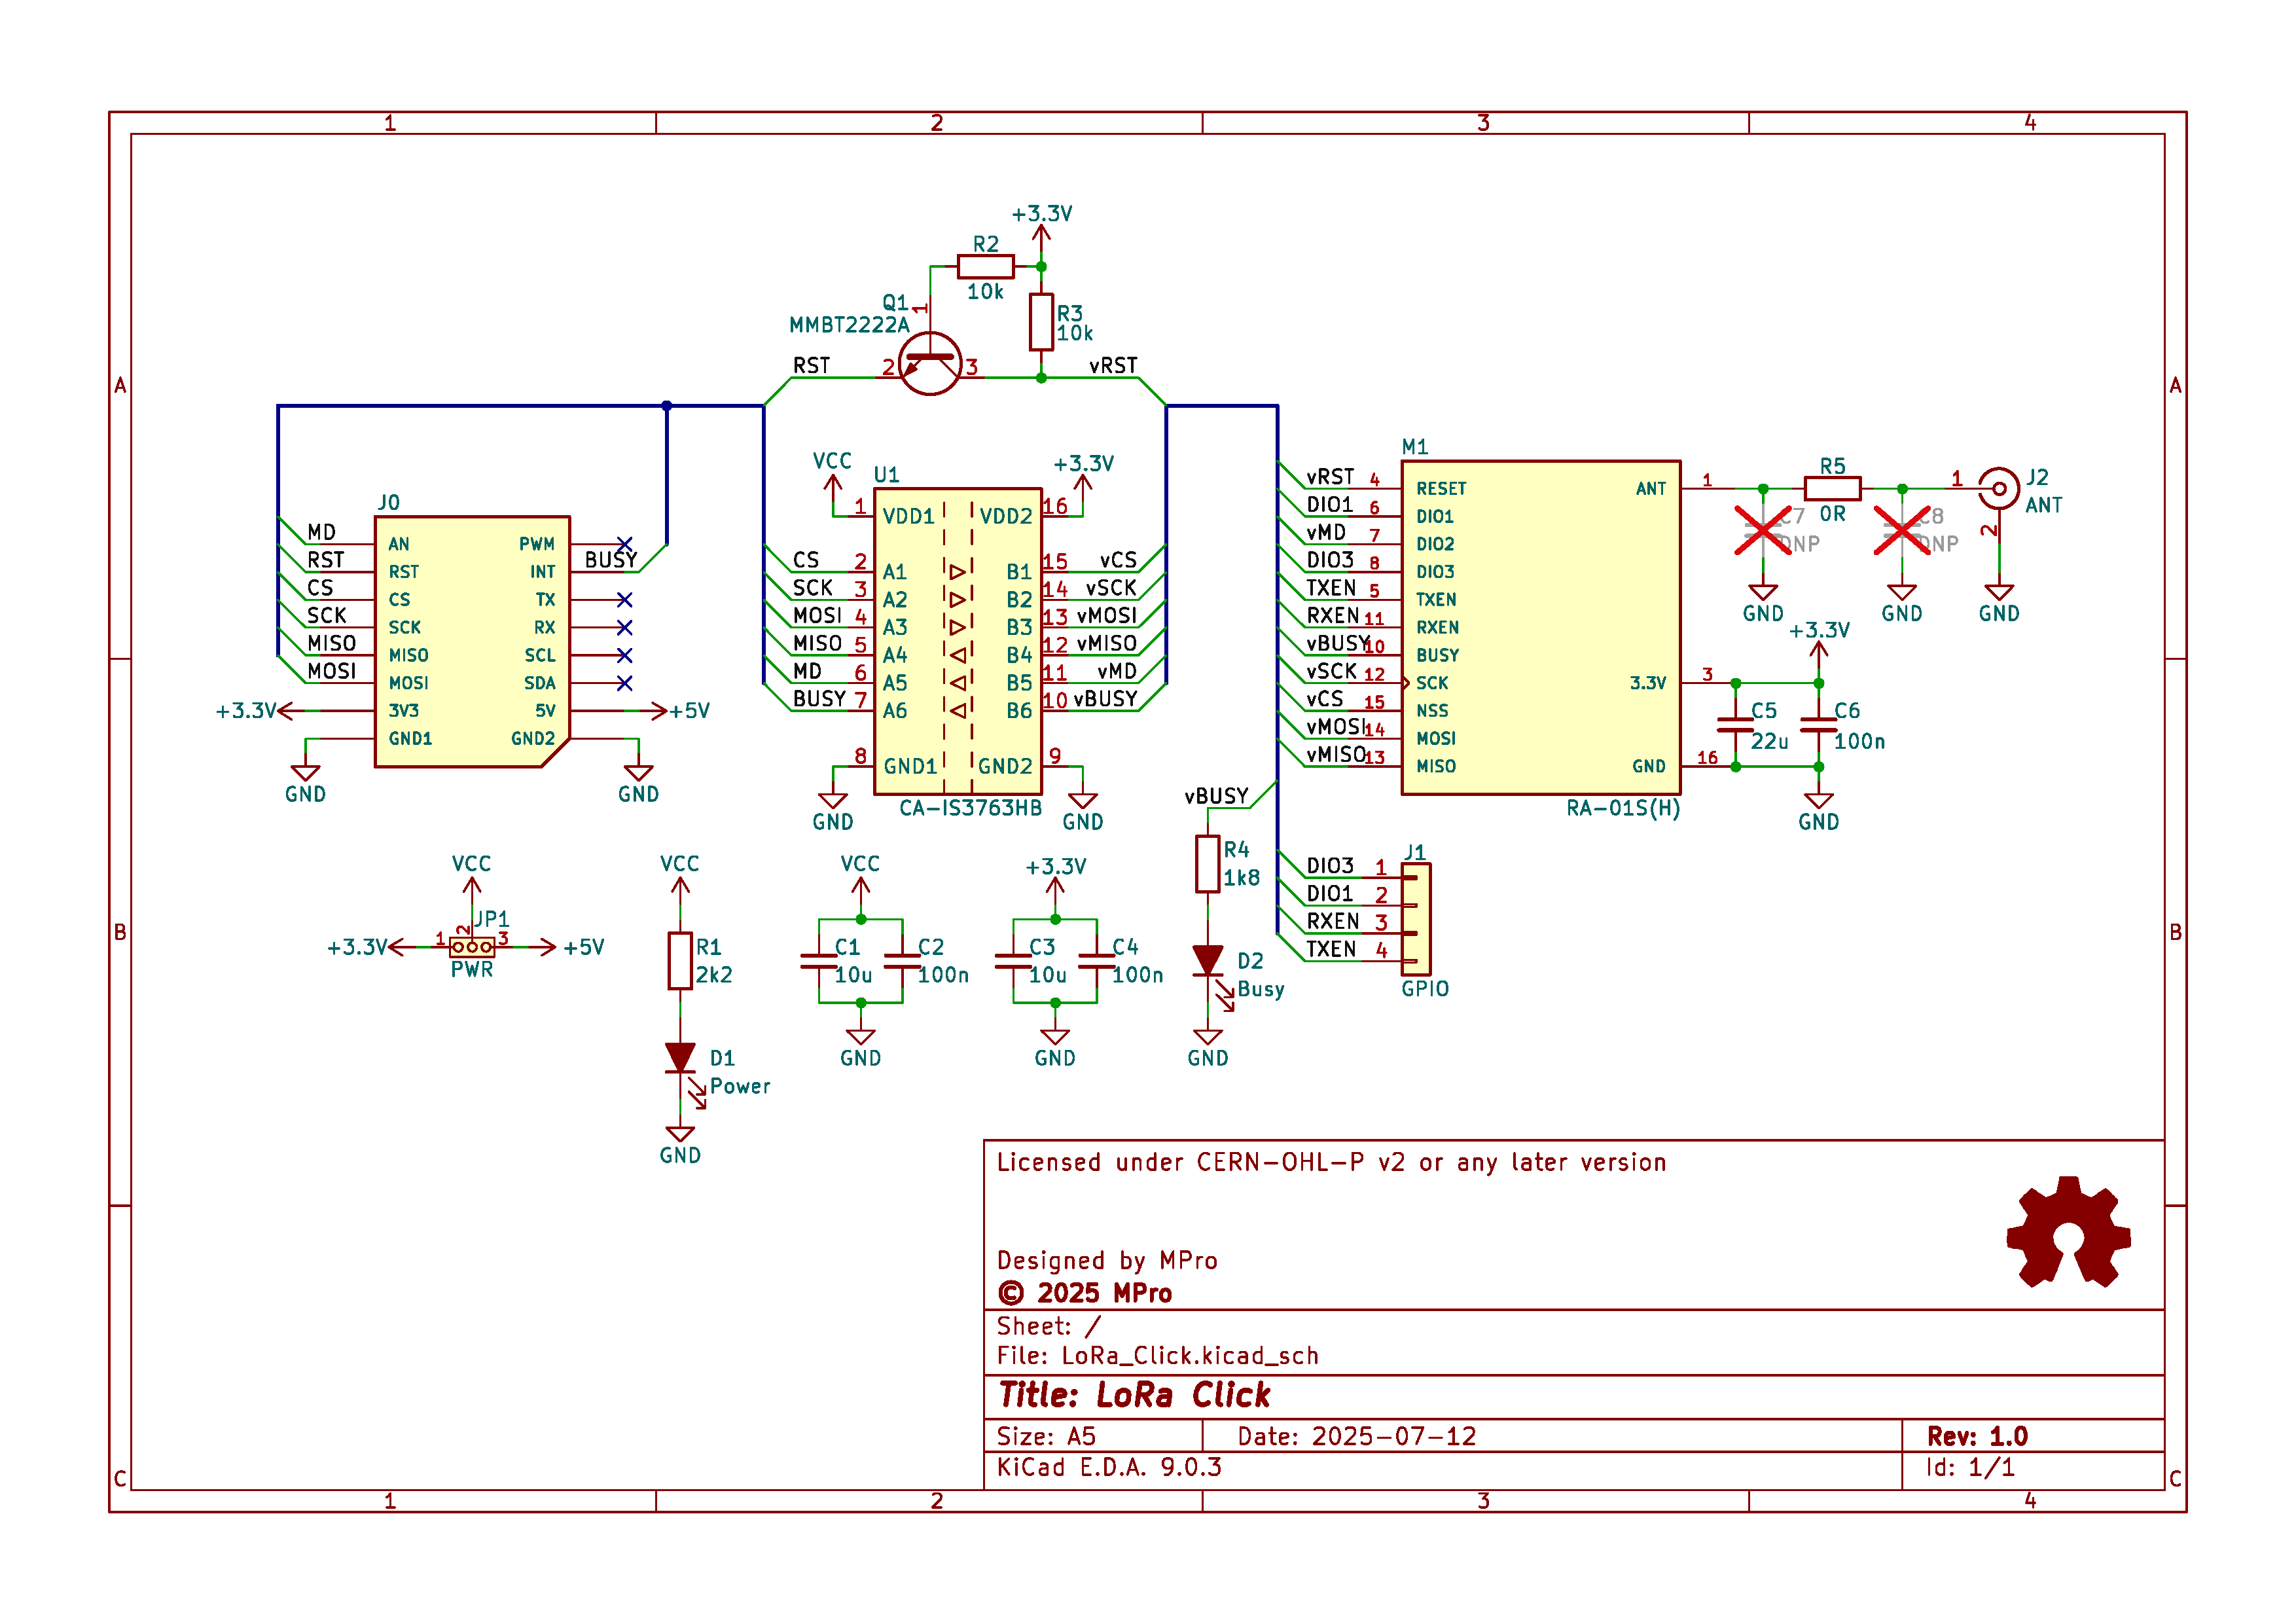This screenshot has width=2296, height=1624.
Task: Click the no-connect X on the SDA pin
Action: pos(624,684)
